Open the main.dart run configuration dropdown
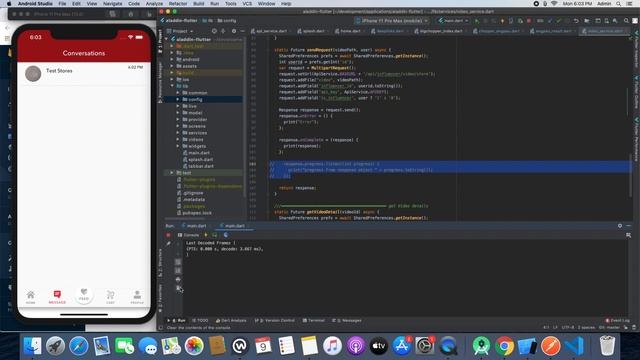Screen dimensions: 640x360 [x=453, y=20]
